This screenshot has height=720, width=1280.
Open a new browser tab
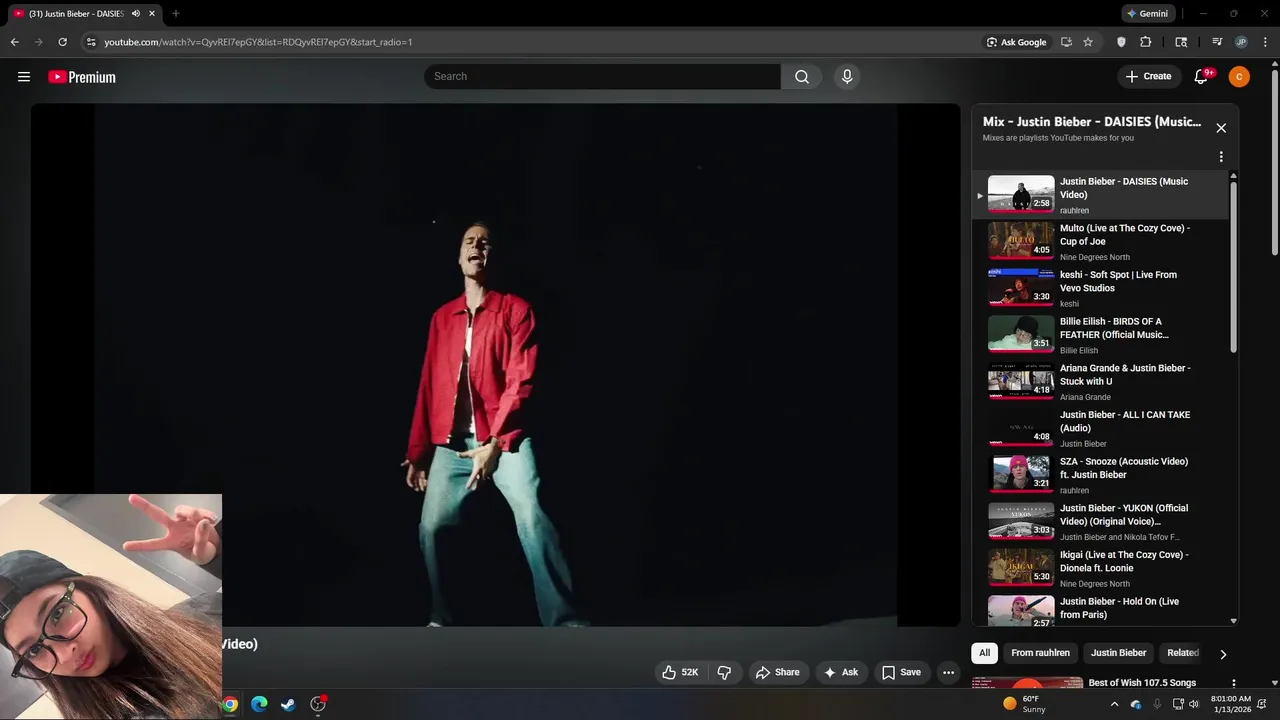[x=176, y=14]
